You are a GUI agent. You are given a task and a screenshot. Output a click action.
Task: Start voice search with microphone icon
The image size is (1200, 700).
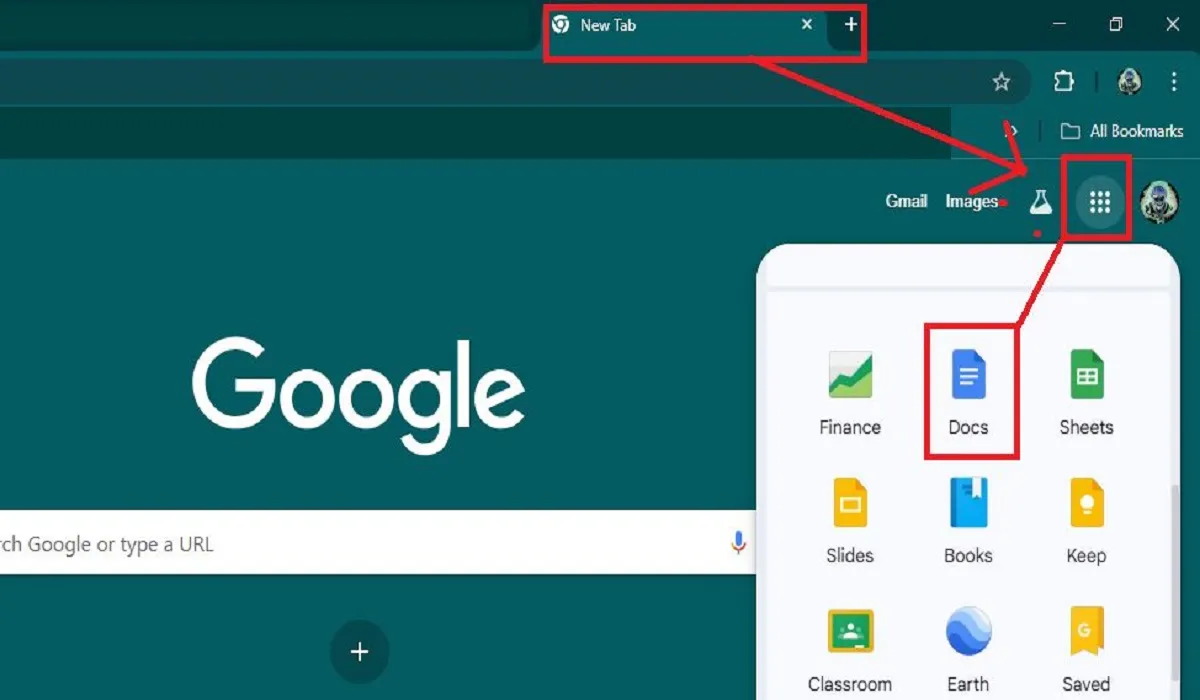click(x=738, y=543)
